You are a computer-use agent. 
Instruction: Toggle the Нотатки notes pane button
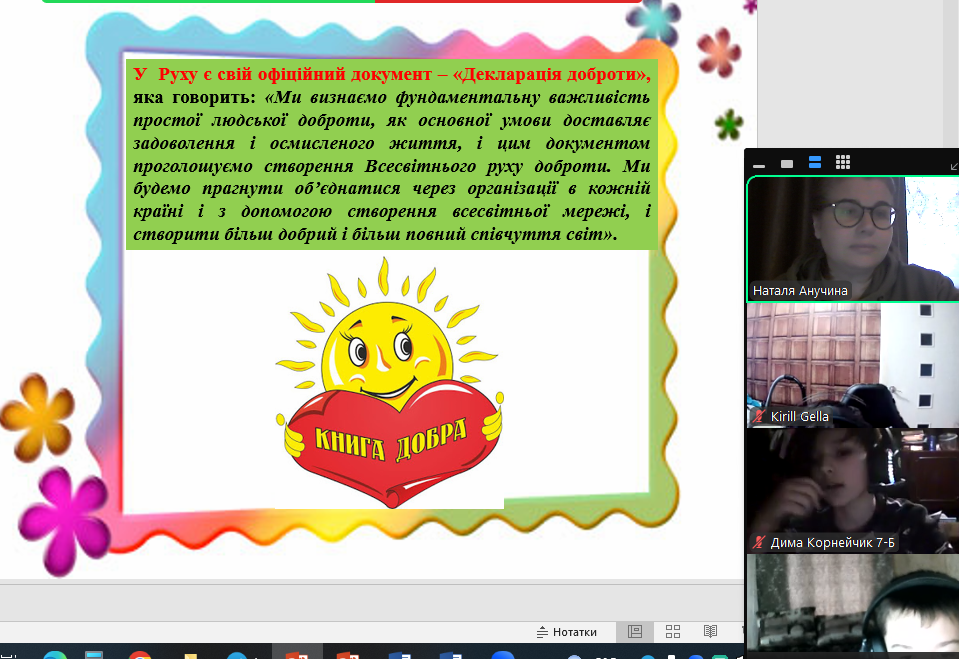[x=566, y=632]
